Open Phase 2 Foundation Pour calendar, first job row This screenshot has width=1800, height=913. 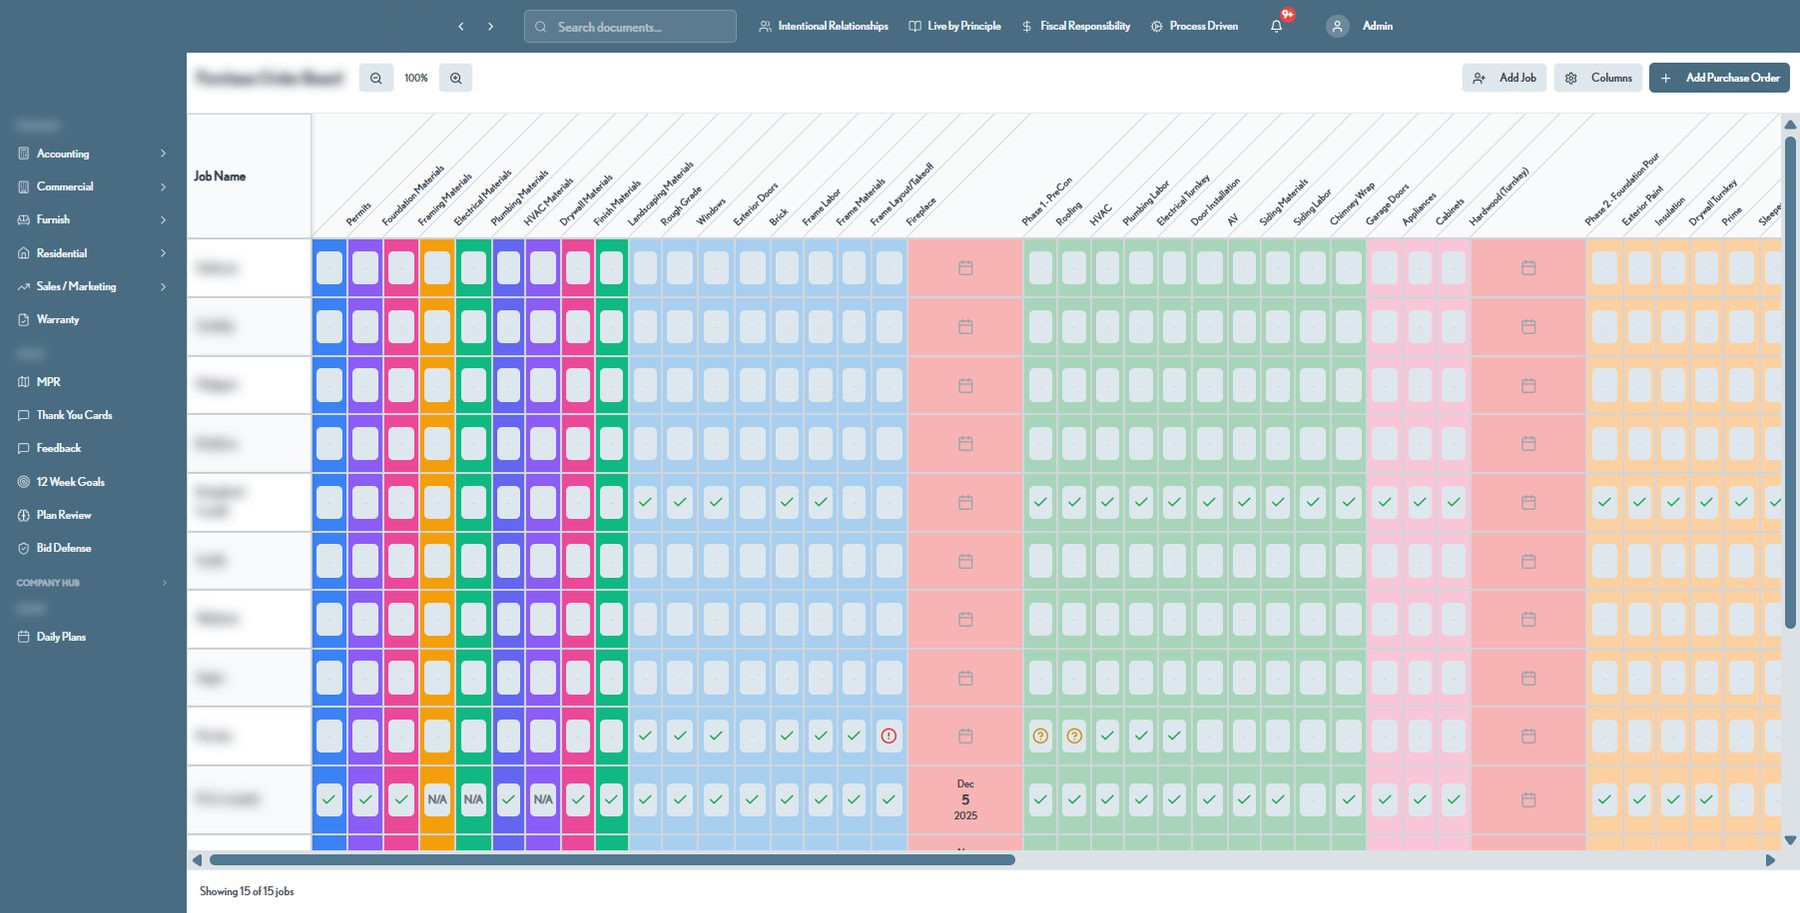(x=1528, y=268)
